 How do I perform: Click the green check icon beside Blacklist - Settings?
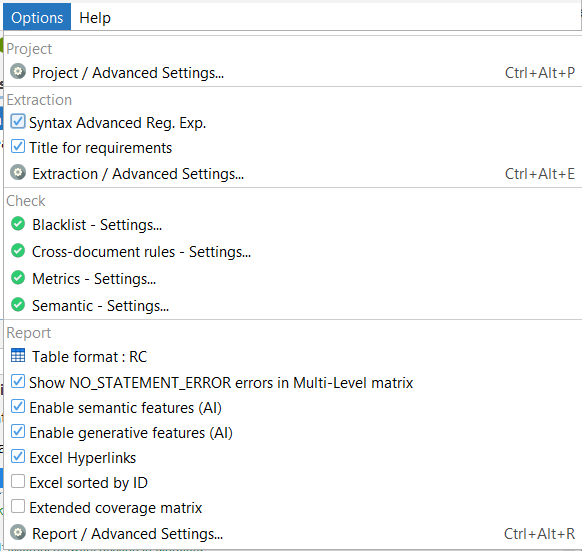click(x=18, y=224)
